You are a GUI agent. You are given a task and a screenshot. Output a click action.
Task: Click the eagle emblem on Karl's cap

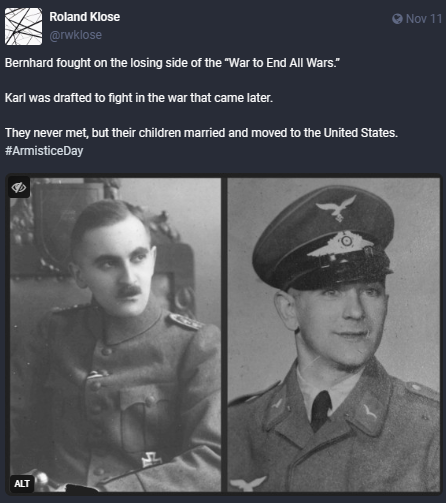(337, 206)
